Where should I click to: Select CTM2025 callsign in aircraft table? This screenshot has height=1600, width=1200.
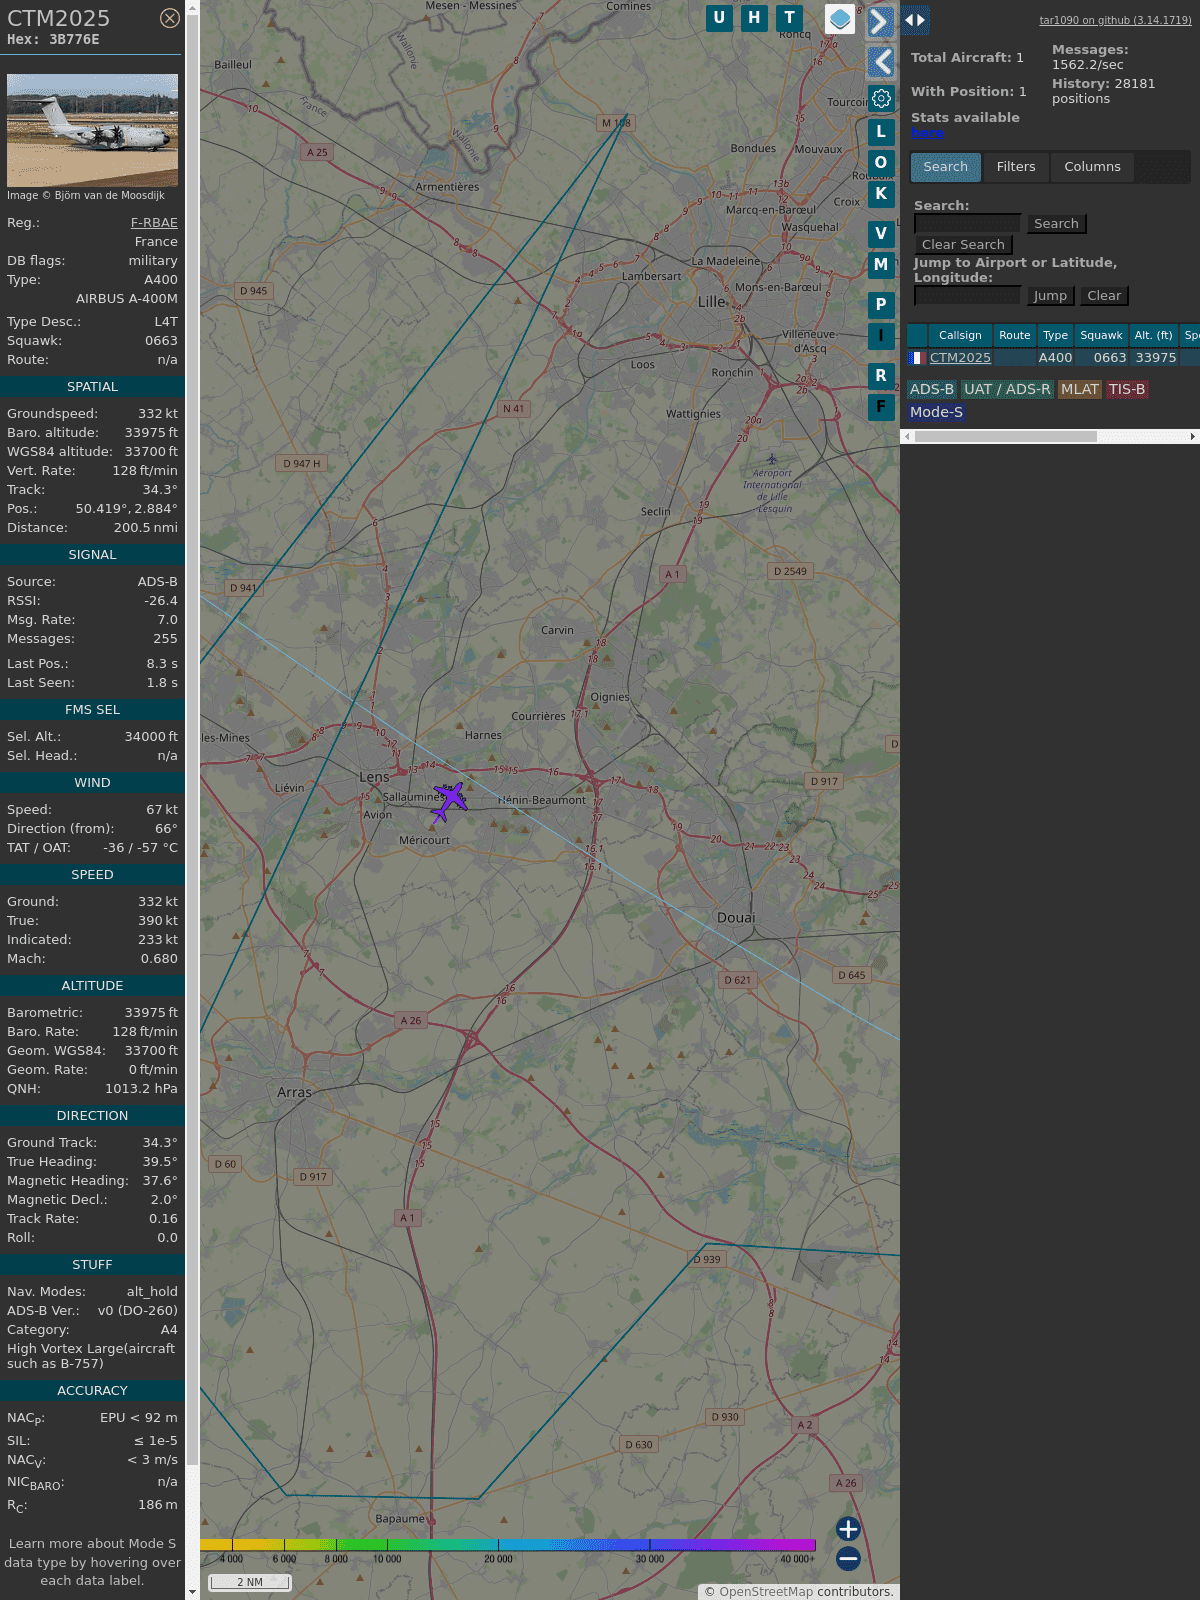[960, 358]
